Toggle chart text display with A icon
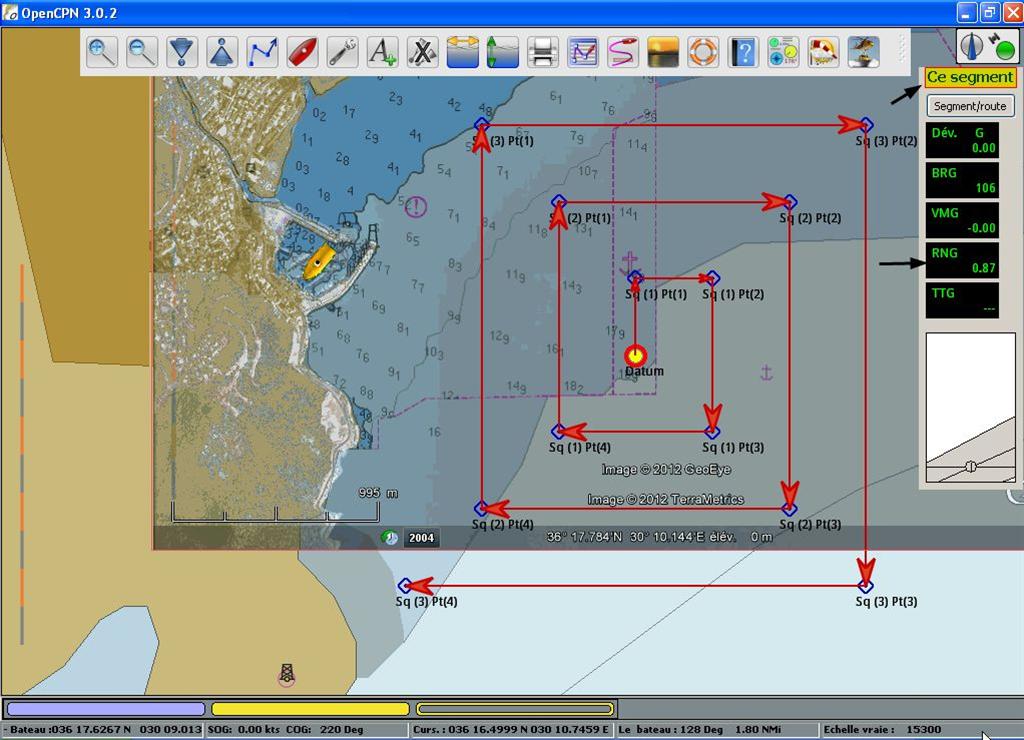 click(x=382, y=51)
